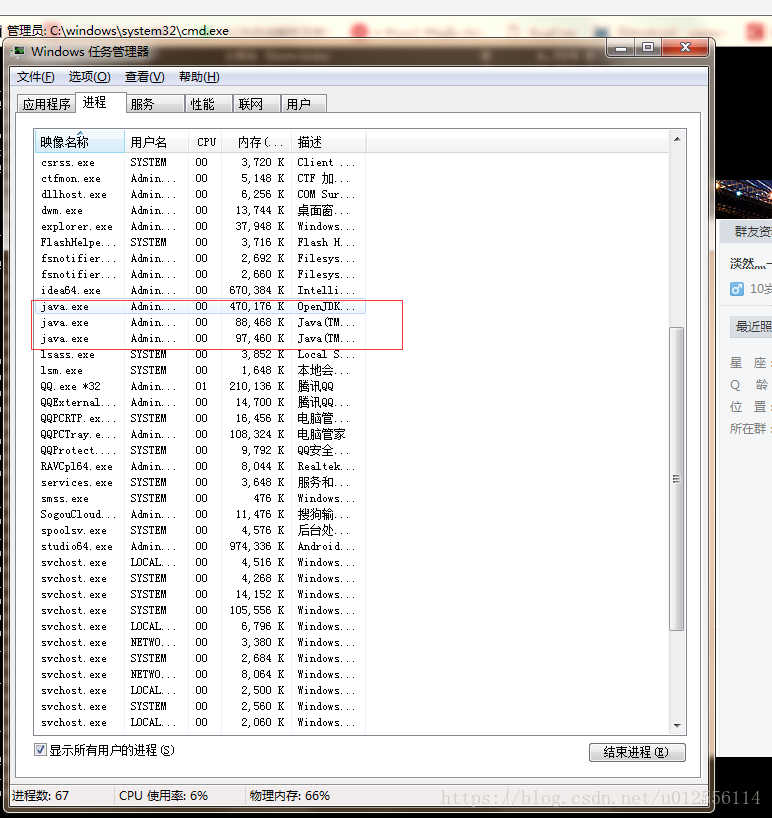
Task: Click the 最近照 tab in QQ panel
Action: pos(751,327)
